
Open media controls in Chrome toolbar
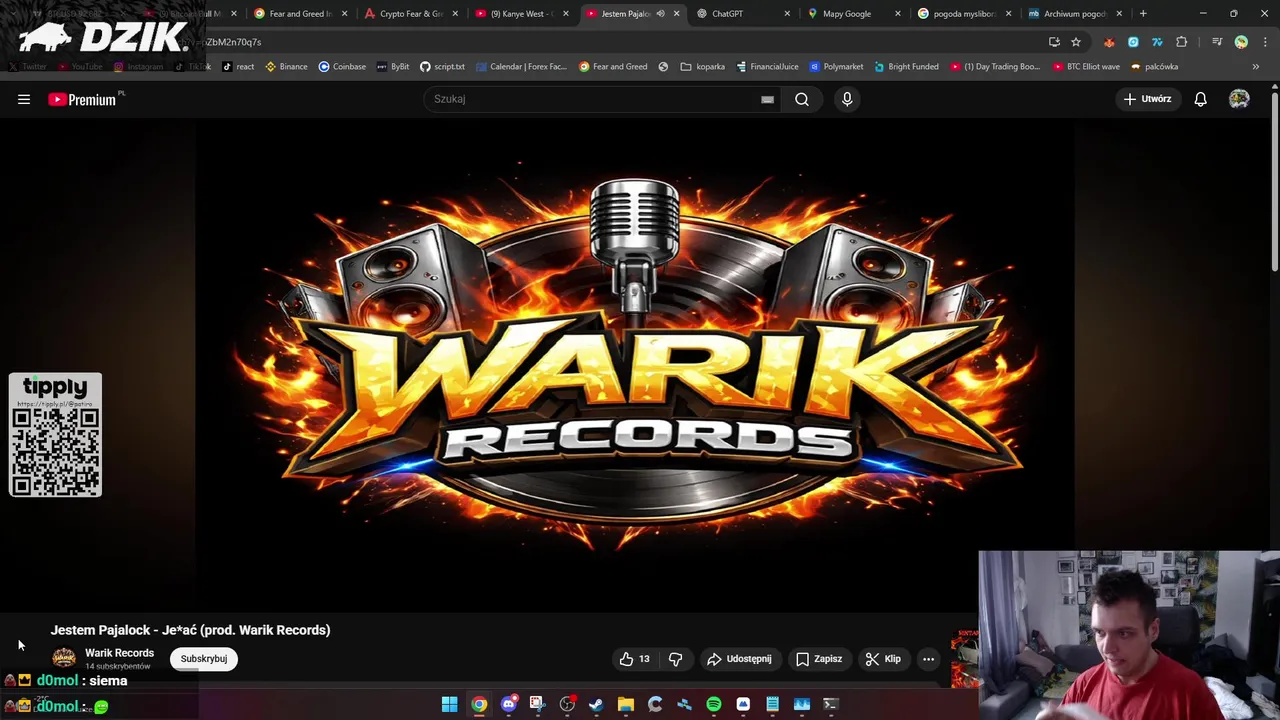point(1217,42)
